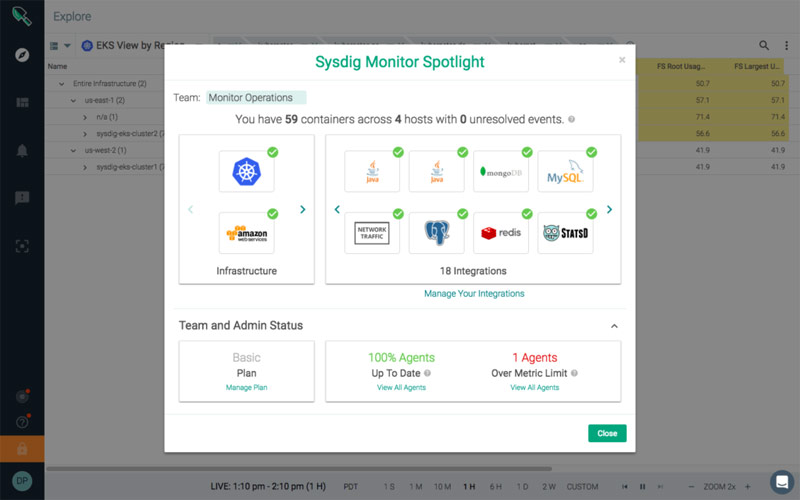Image resolution: width=800 pixels, height=500 pixels.
Task: Expand the n/a (1) tree node
Action: click(x=85, y=117)
